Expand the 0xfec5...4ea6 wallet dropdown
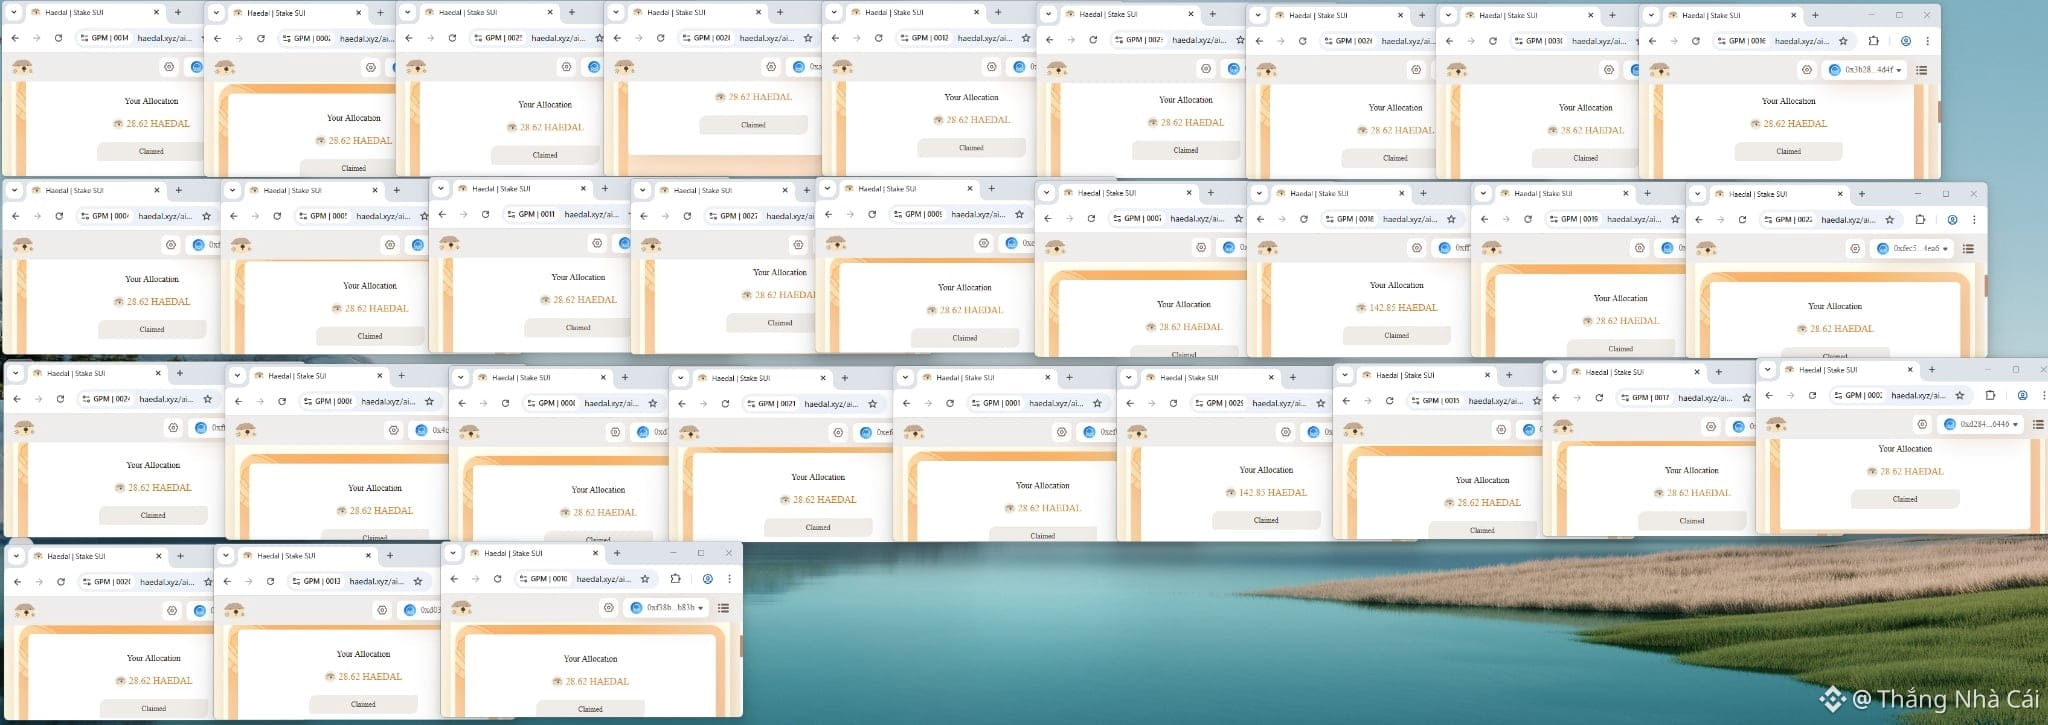The height and width of the screenshot is (725, 2048). [1912, 249]
